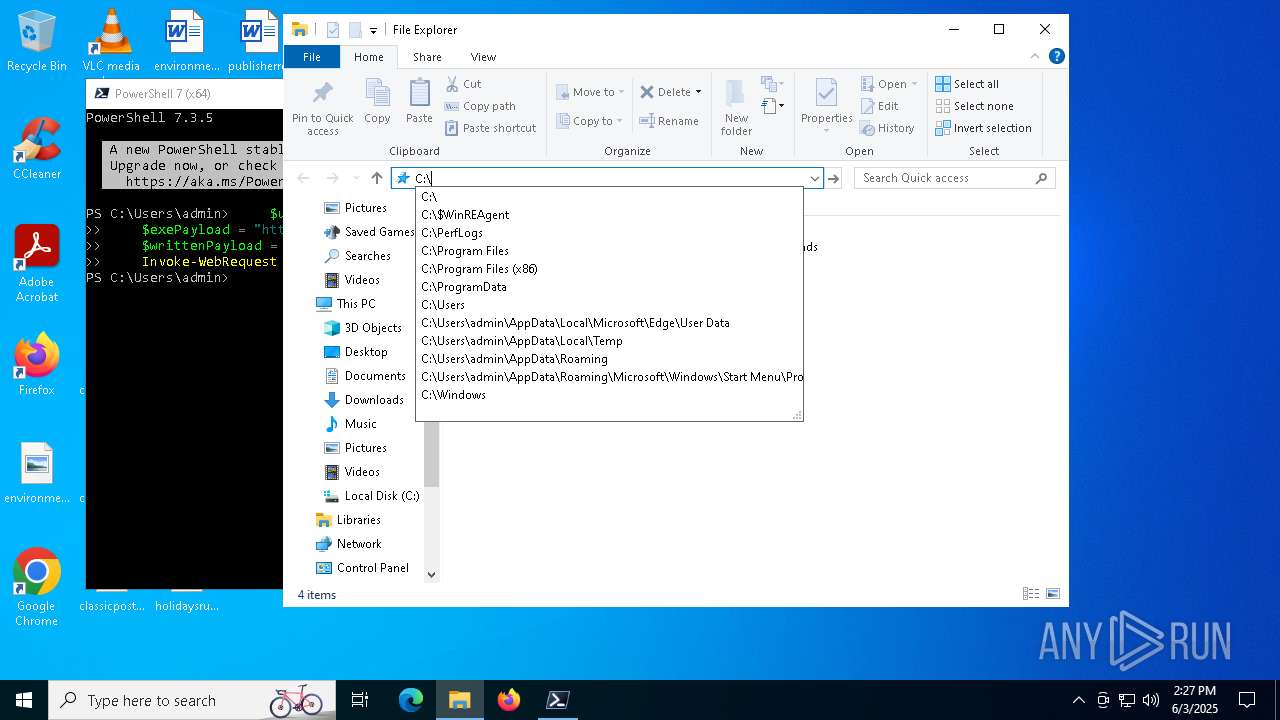This screenshot has width=1280, height=720.
Task: Select Saved Games in navigation pane
Action: [x=368, y=232]
